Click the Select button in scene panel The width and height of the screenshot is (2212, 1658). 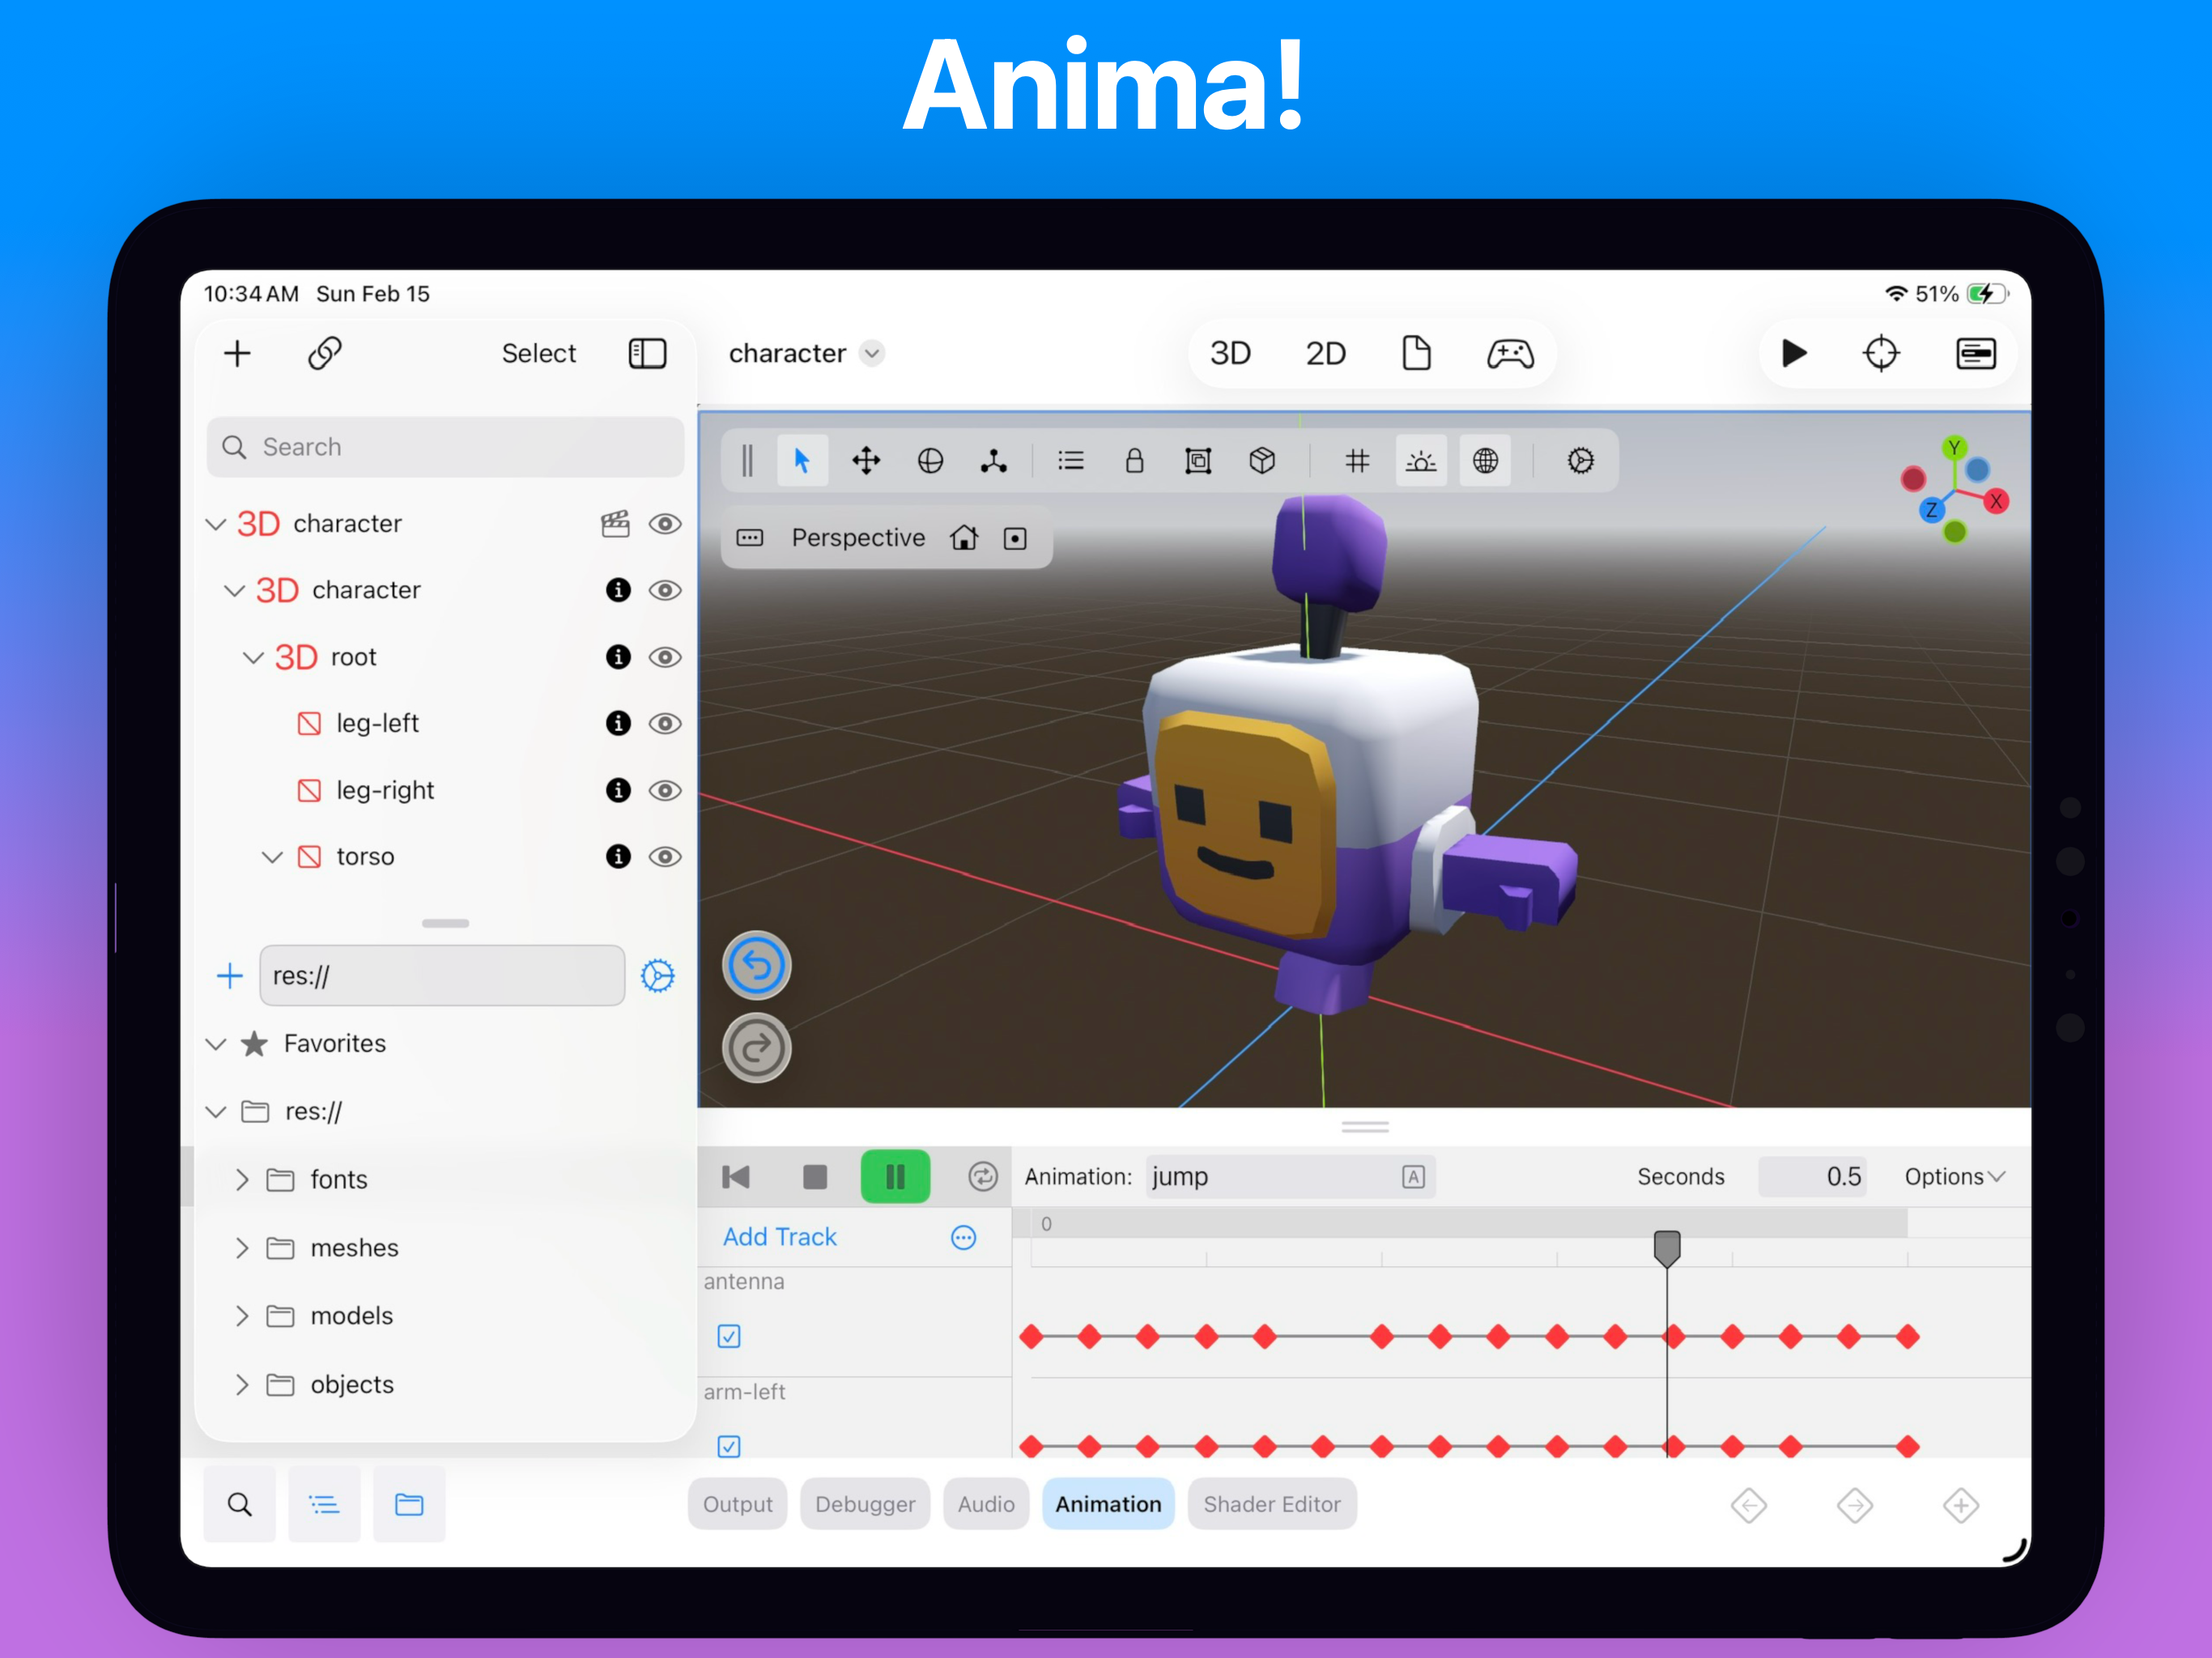tap(539, 353)
